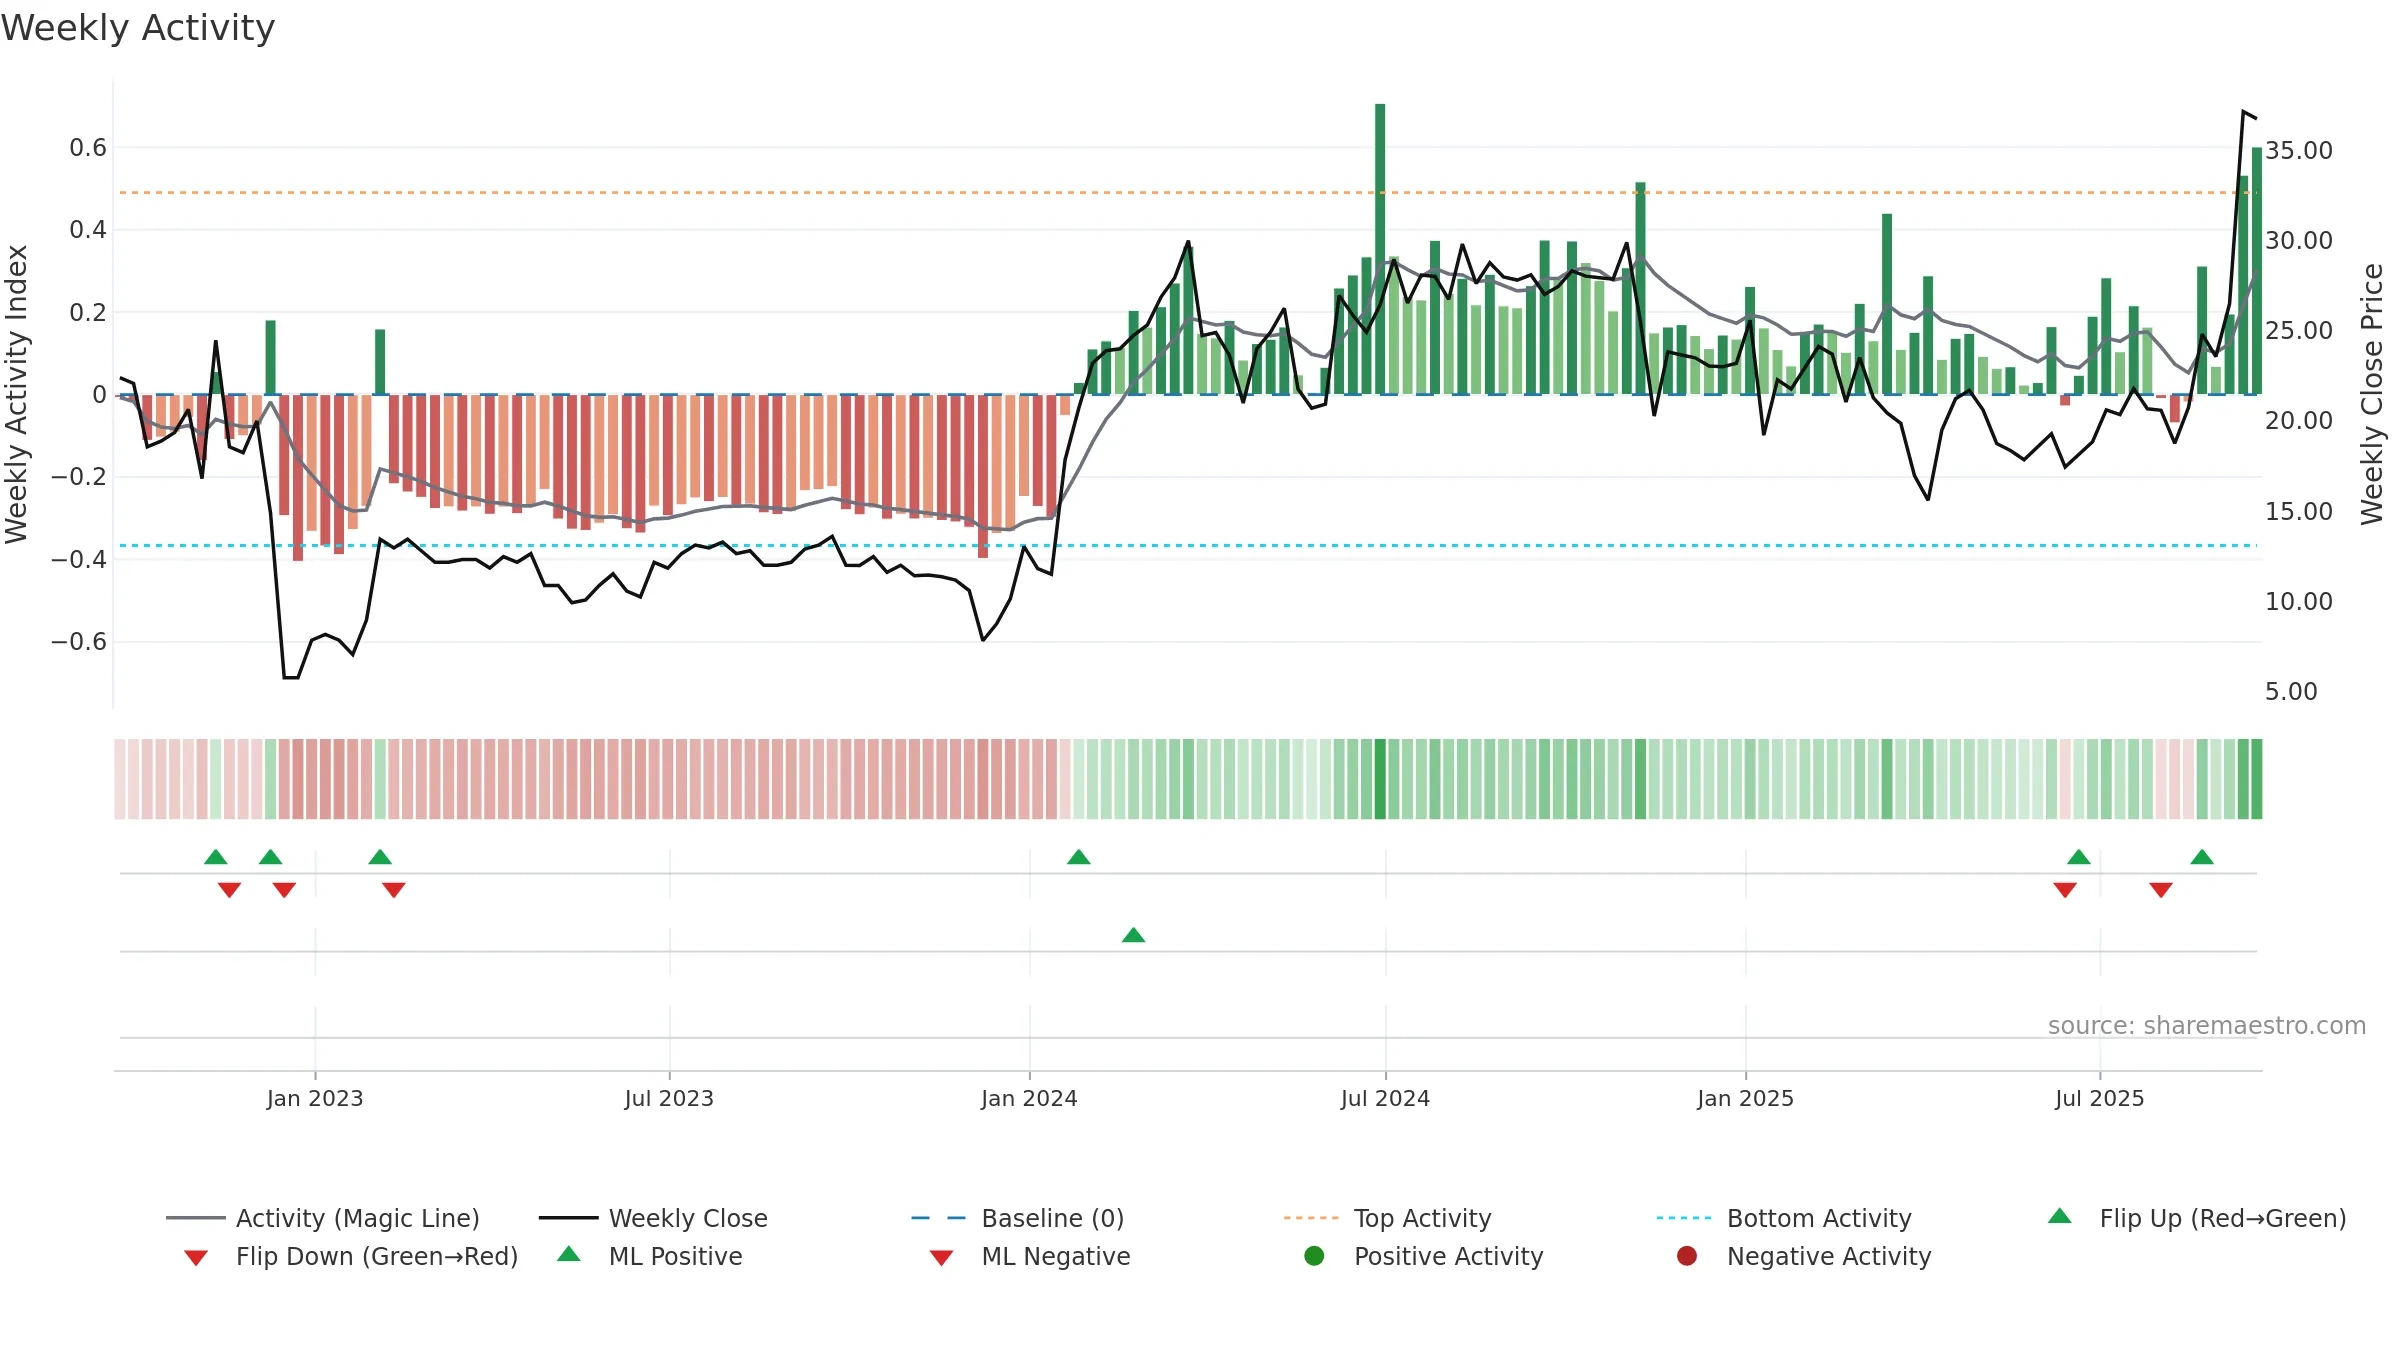Click the red triangle for ML Negative legend
This screenshot has height=1350, width=2400.
(941, 1258)
